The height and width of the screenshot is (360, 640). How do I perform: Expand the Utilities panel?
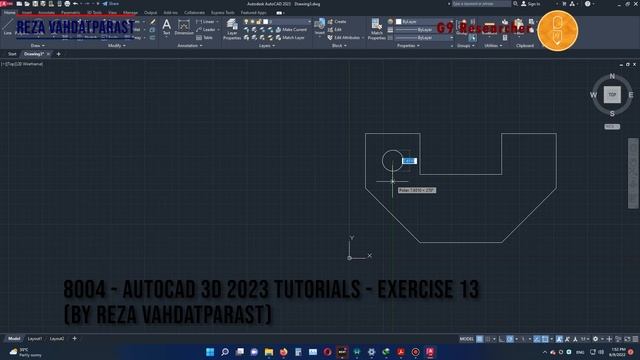point(493,46)
